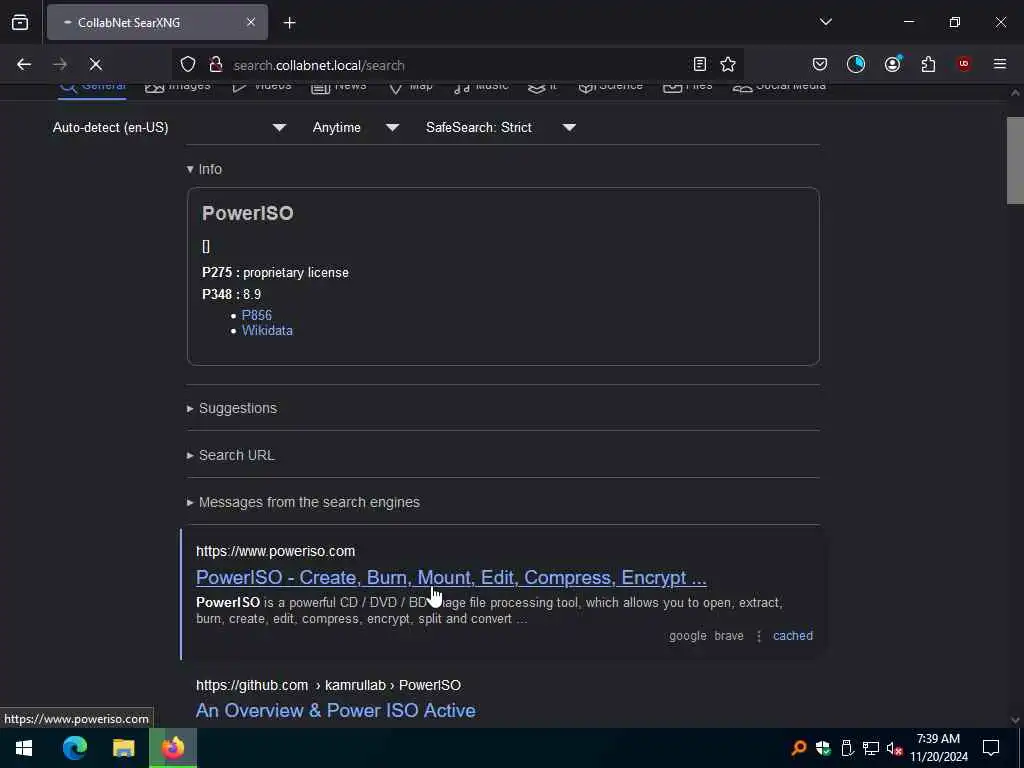Viewport: 1024px width, 768px height.
Task: Toggle reader view in address bar
Action: (x=699, y=64)
